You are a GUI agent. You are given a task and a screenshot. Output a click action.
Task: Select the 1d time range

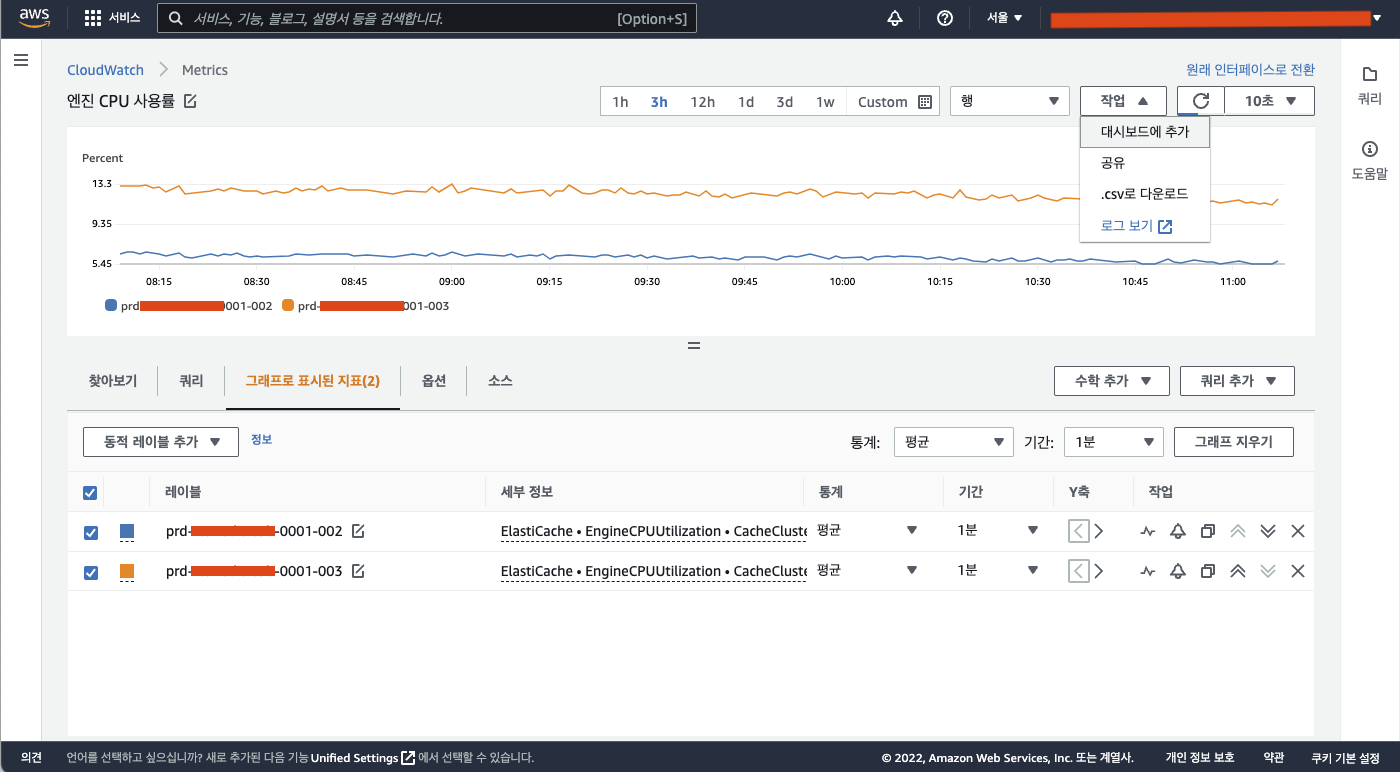click(746, 102)
